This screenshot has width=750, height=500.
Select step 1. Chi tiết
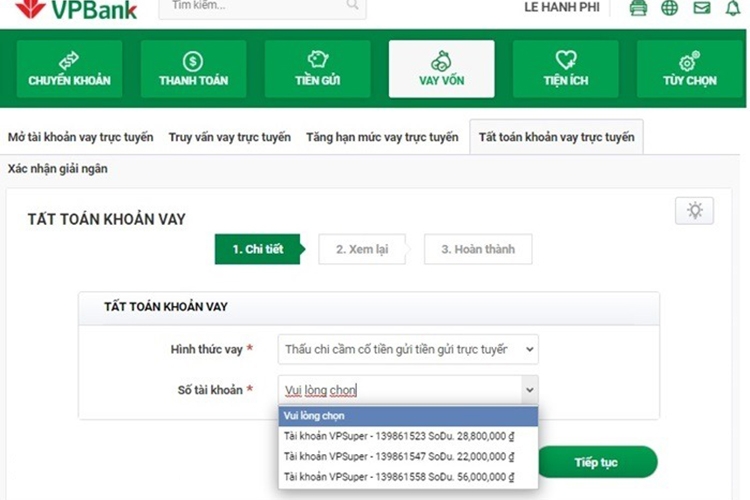tap(258, 249)
